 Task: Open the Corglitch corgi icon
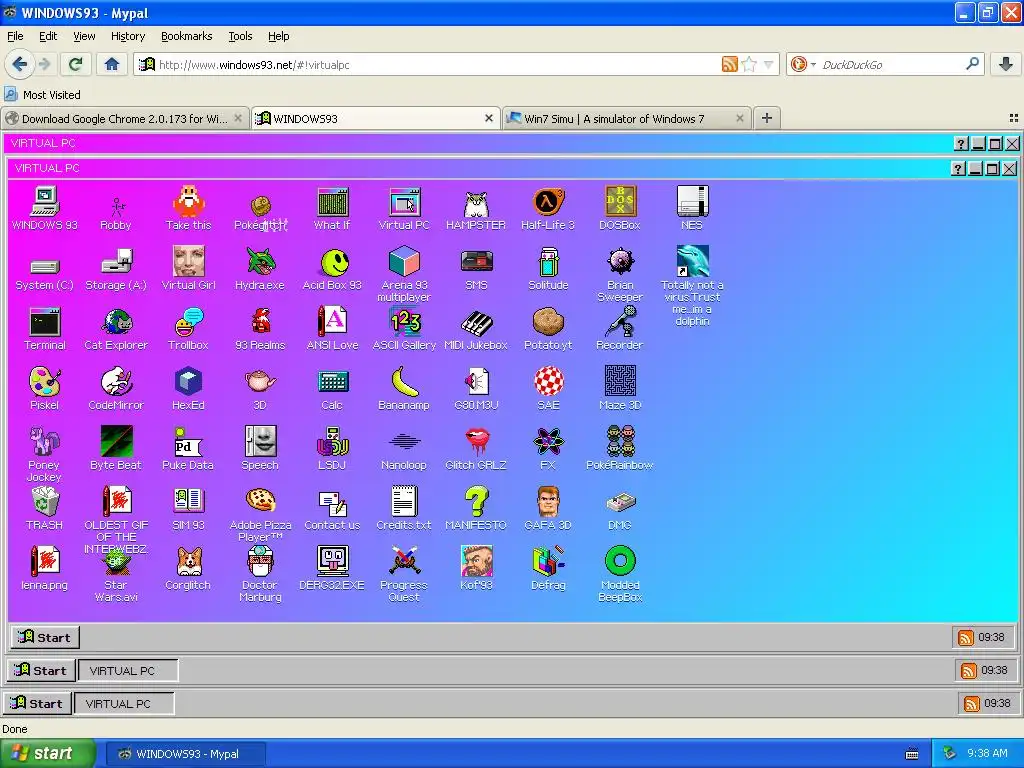(188, 568)
